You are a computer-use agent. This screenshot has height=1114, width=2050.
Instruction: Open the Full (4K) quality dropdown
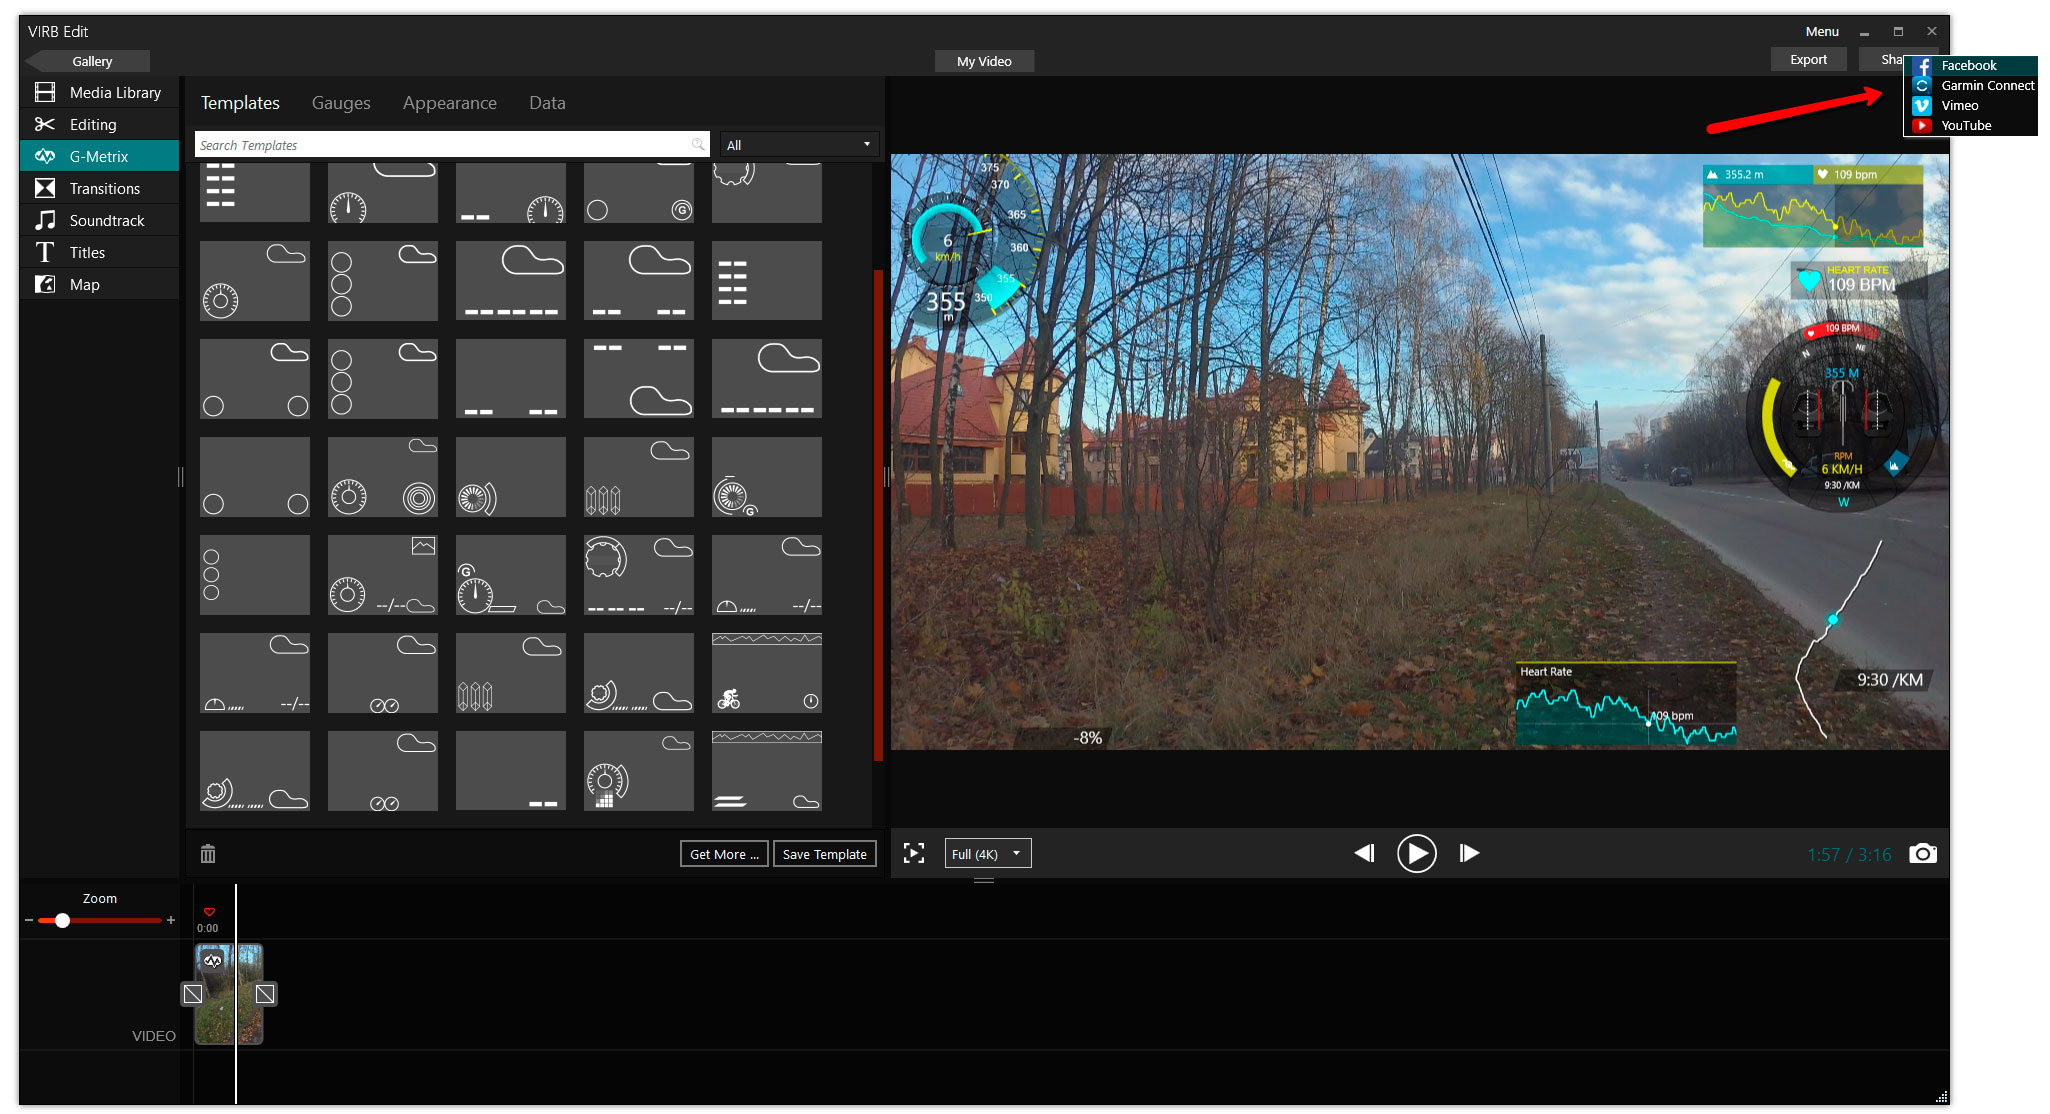(x=987, y=854)
